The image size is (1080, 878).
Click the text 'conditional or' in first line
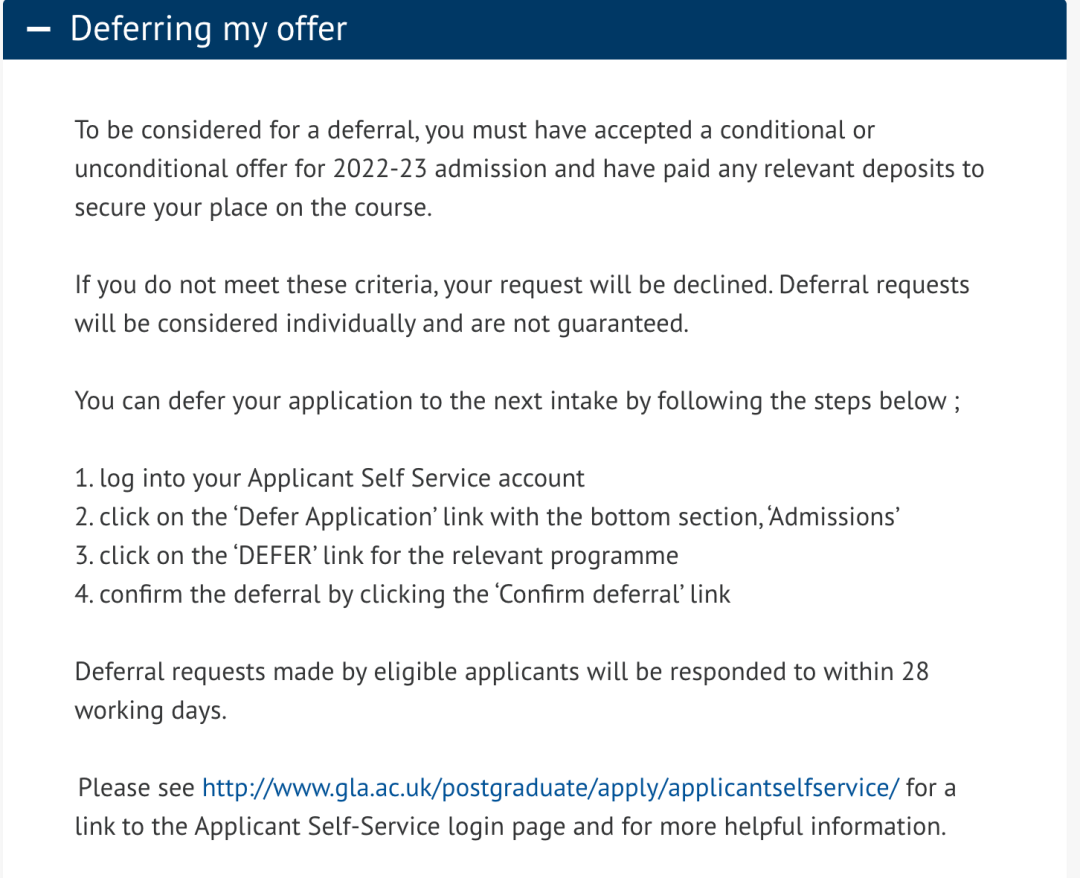point(797,130)
